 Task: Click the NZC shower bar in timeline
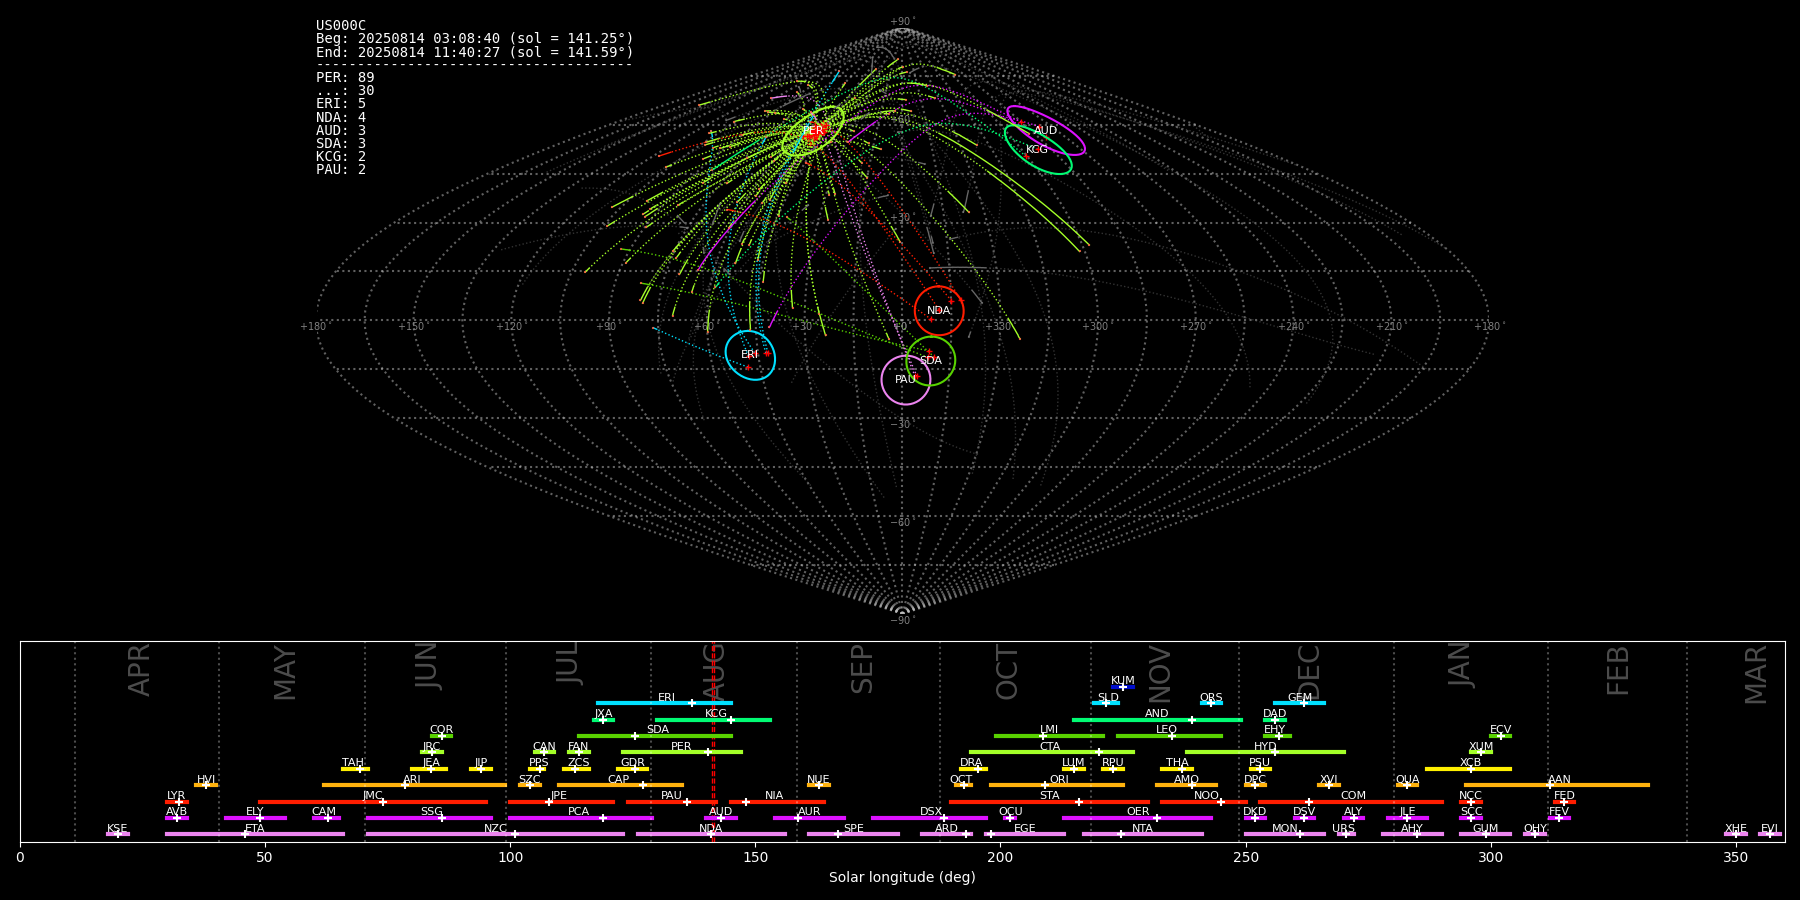click(x=495, y=834)
